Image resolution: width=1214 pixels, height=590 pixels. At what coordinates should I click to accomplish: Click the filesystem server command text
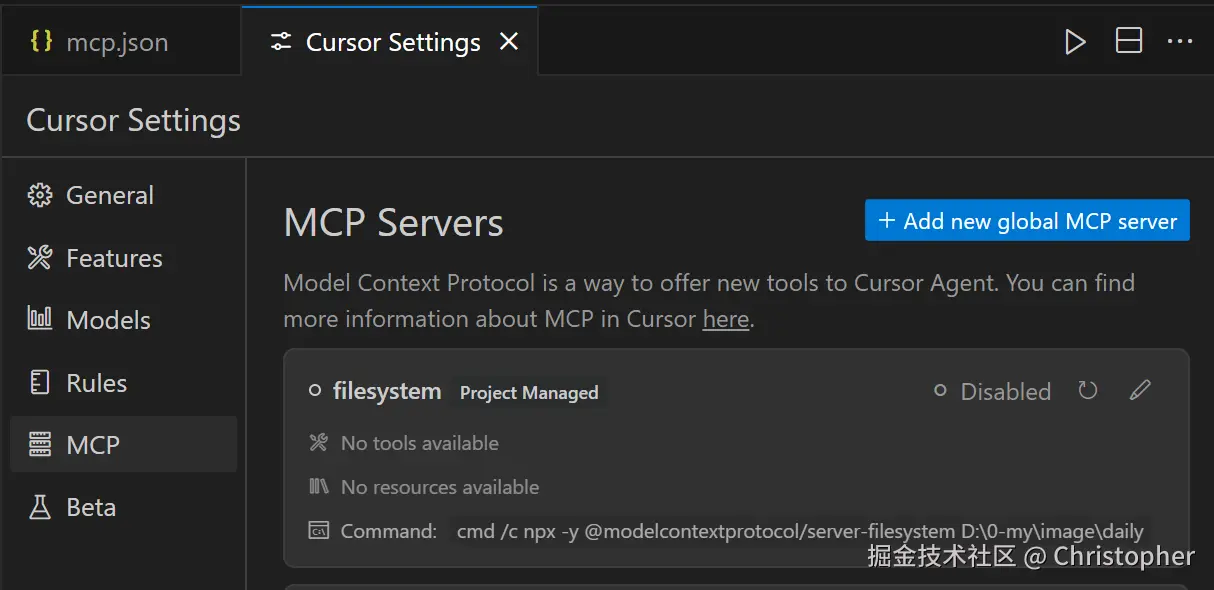pos(800,531)
